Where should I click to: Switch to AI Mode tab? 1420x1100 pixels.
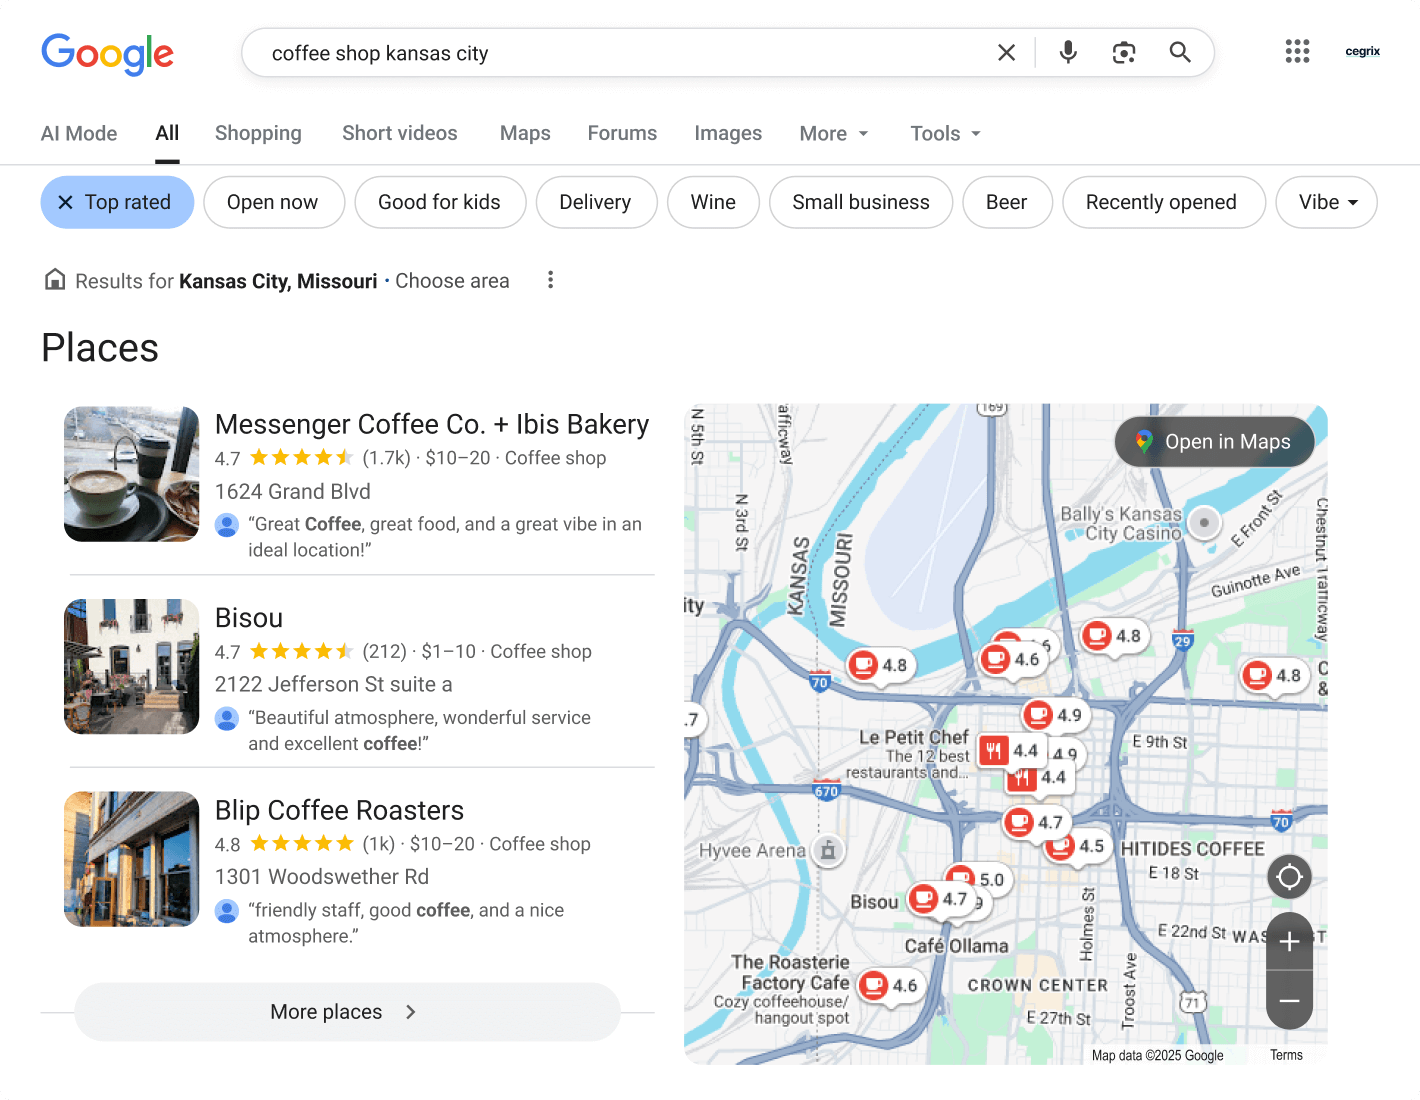[79, 133]
